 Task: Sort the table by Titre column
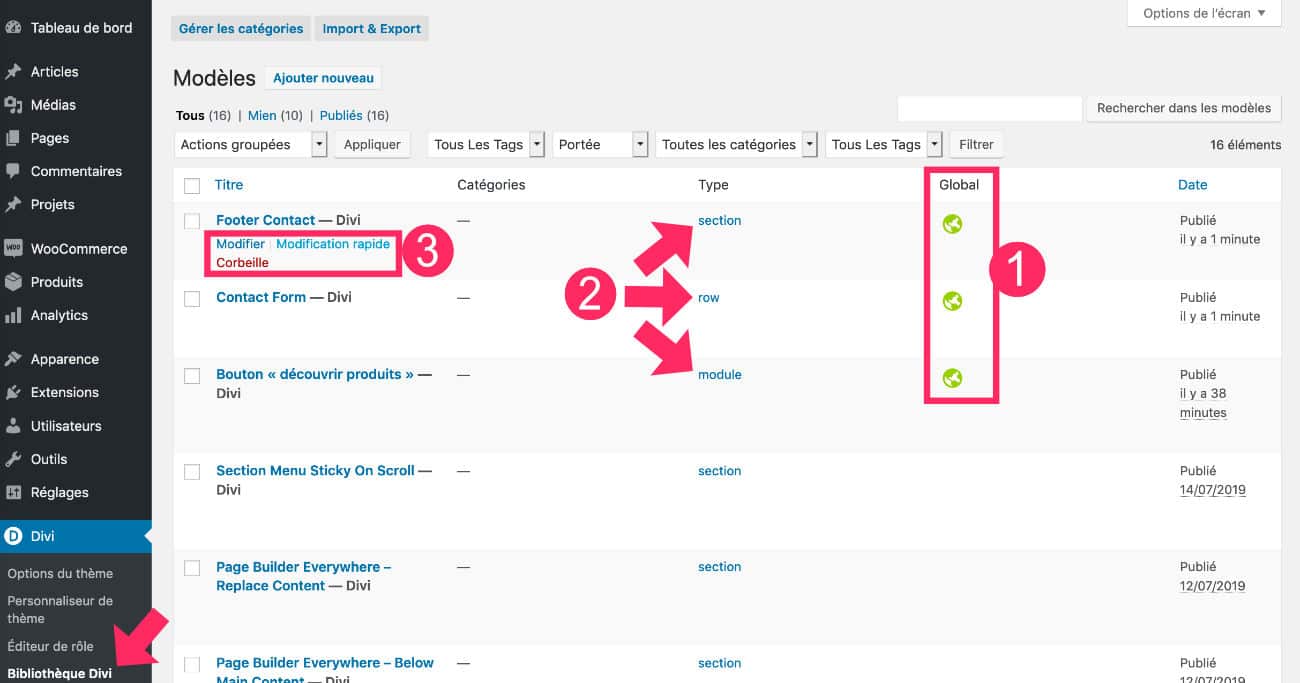click(x=229, y=185)
